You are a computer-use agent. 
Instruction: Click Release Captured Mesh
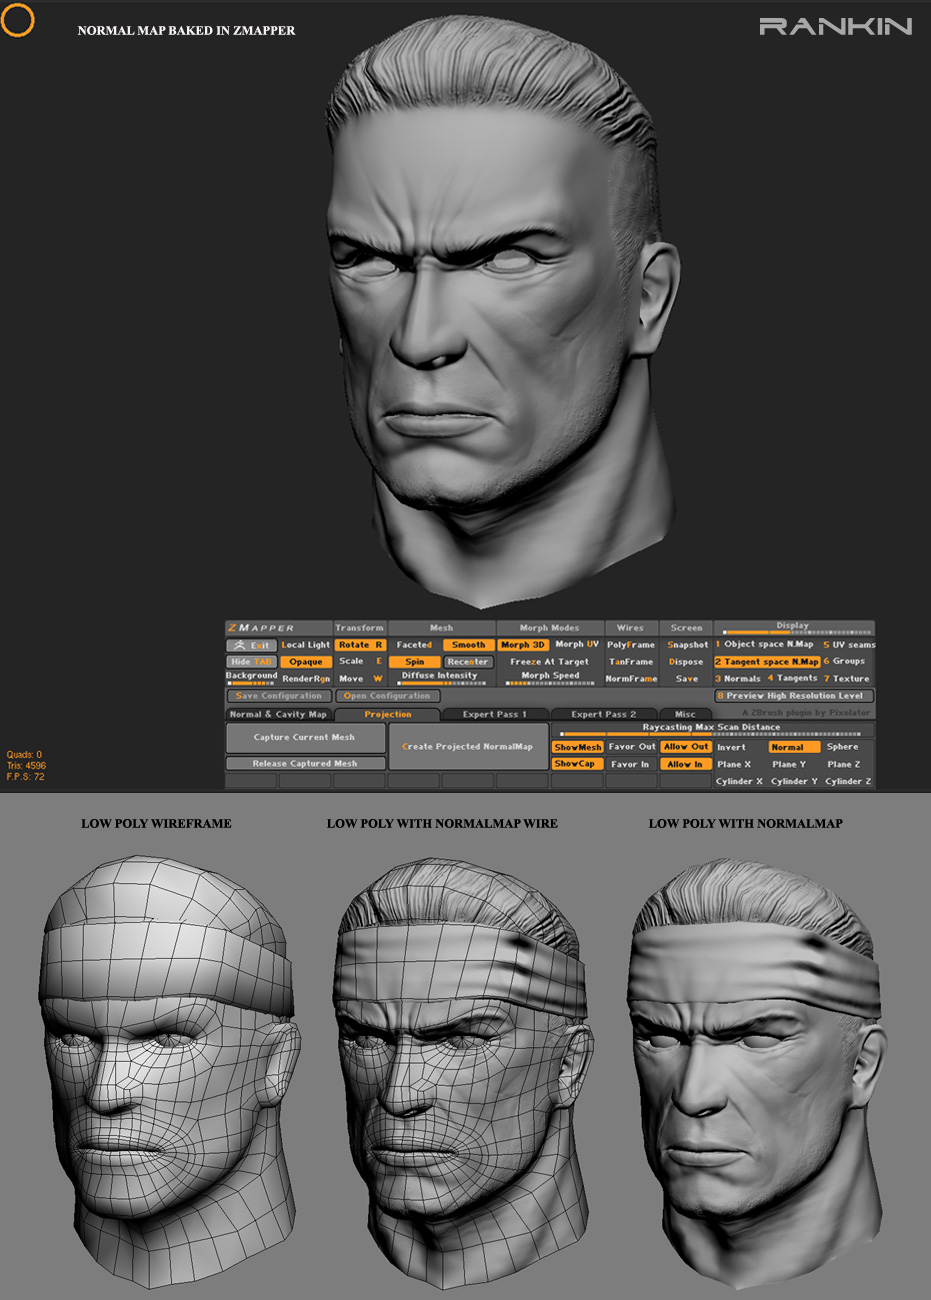305,763
